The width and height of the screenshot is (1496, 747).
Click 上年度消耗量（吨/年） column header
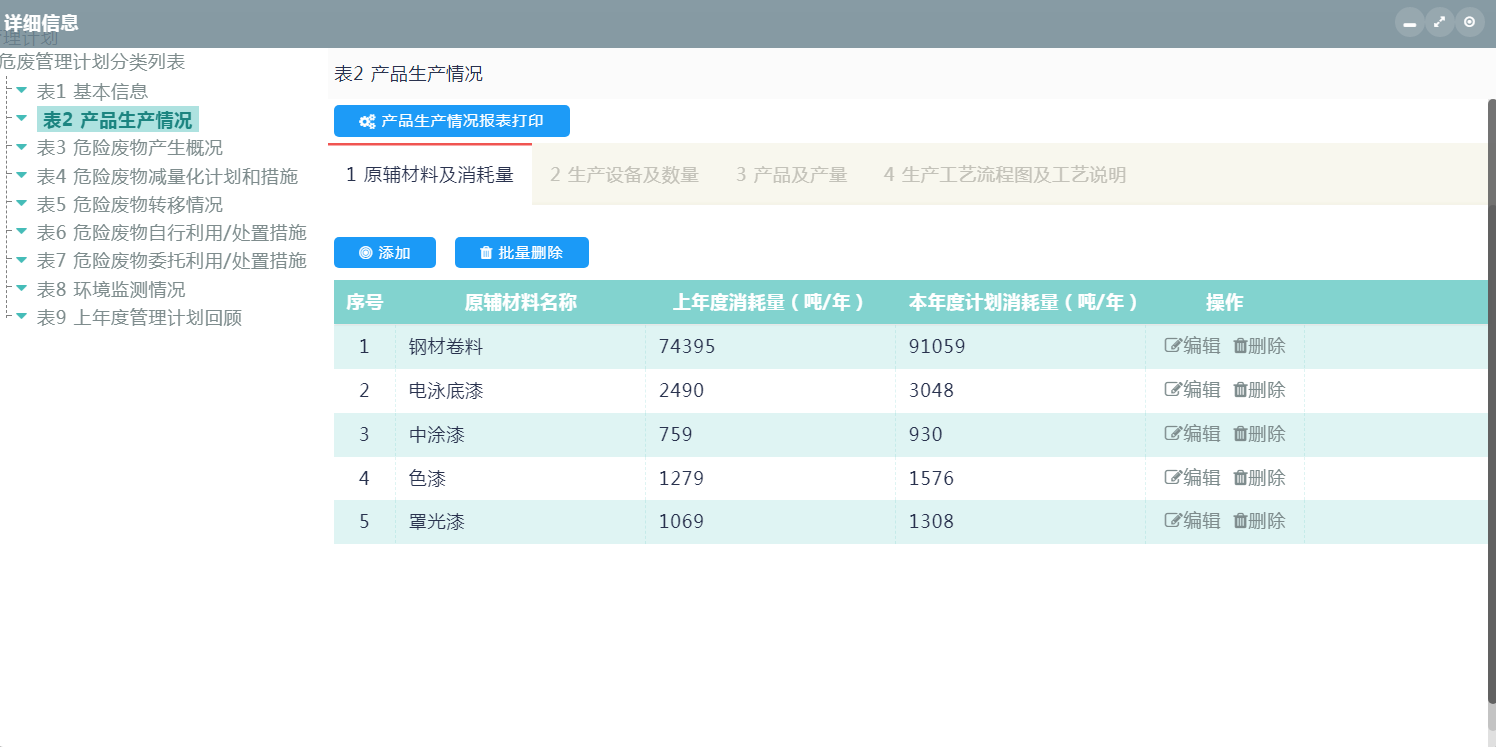(x=770, y=302)
